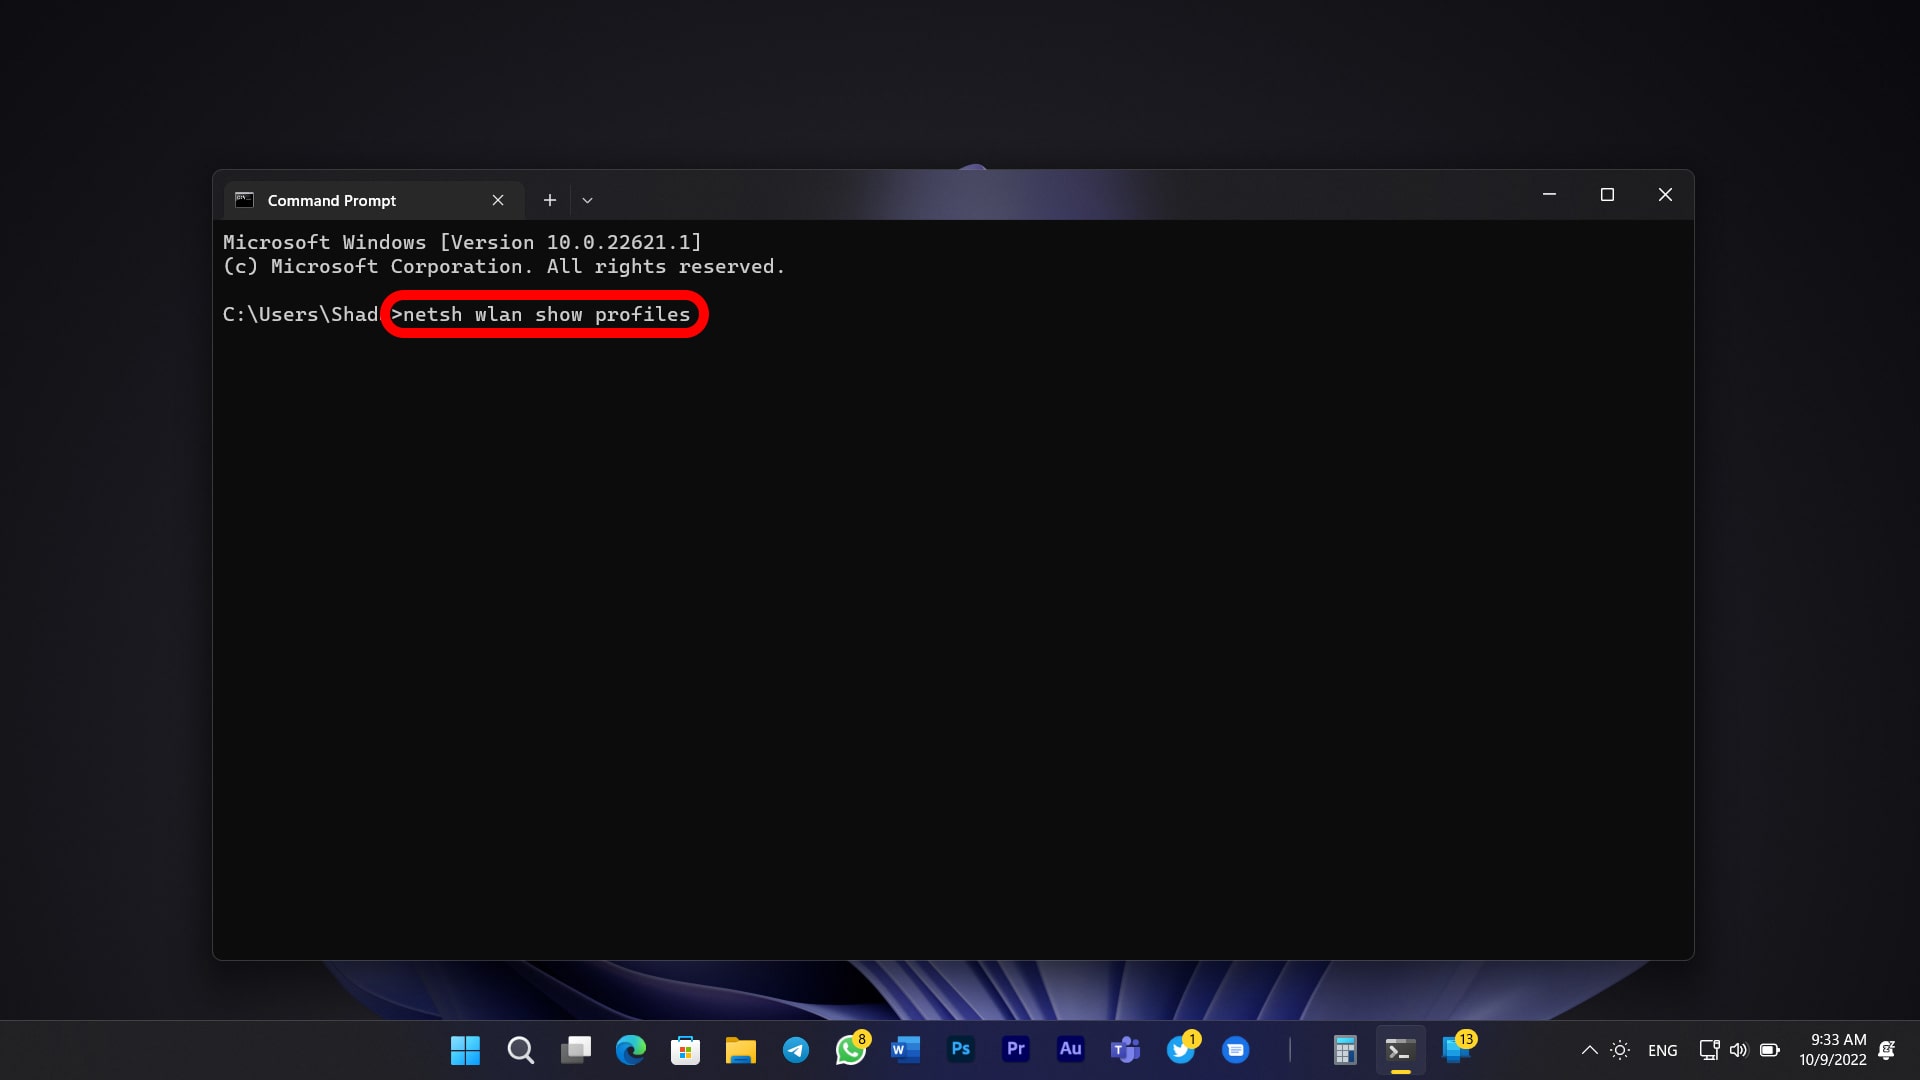Open Microsoft Word from the taskbar
Screen dimensions: 1920x1080
point(905,1050)
